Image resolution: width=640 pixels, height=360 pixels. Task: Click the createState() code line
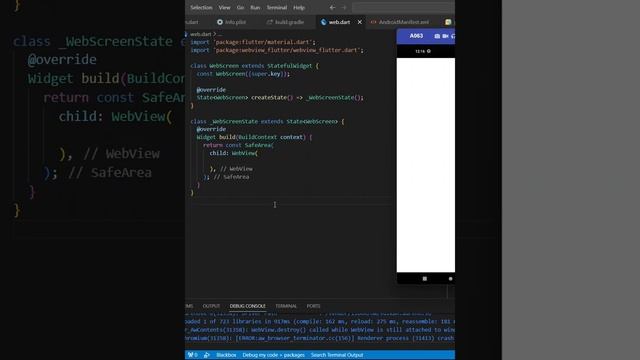point(280,98)
